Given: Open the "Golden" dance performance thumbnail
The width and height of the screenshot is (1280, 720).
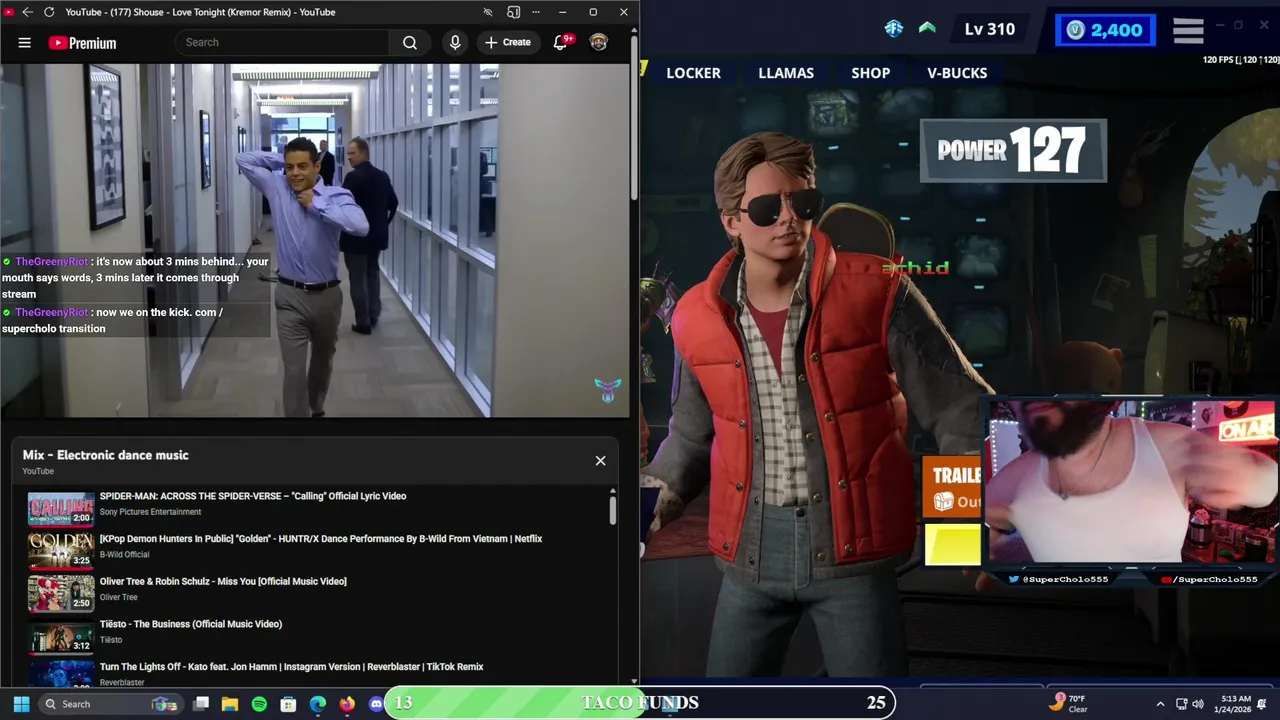Looking at the screenshot, I should (x=60, y=551).
